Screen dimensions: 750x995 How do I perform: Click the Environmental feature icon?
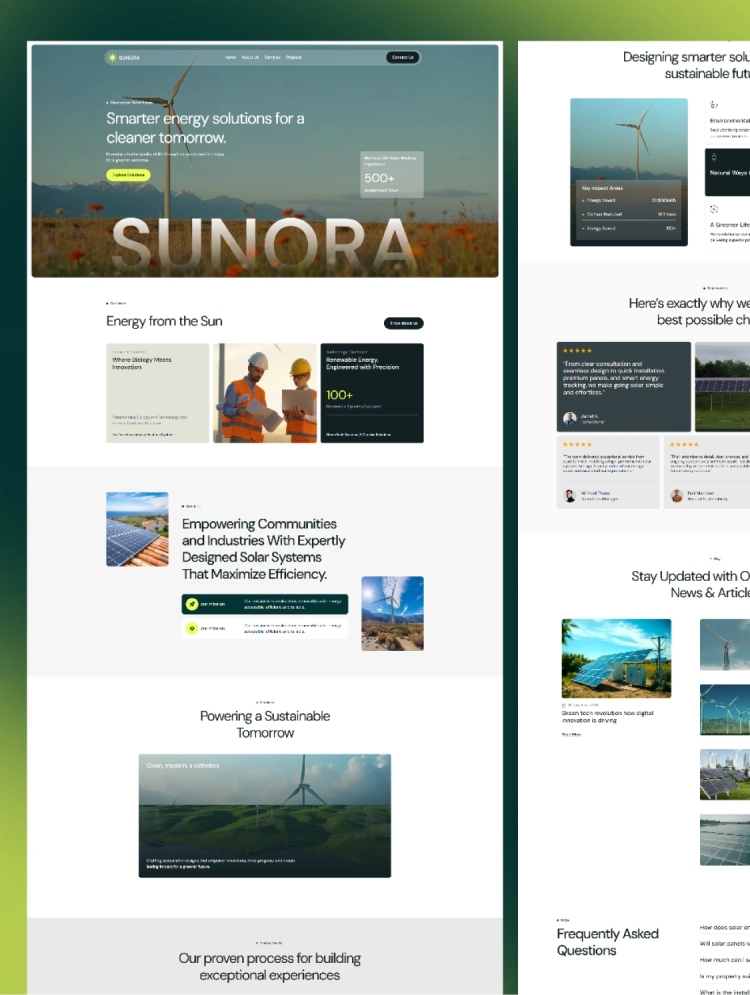[x=714, y=105]
